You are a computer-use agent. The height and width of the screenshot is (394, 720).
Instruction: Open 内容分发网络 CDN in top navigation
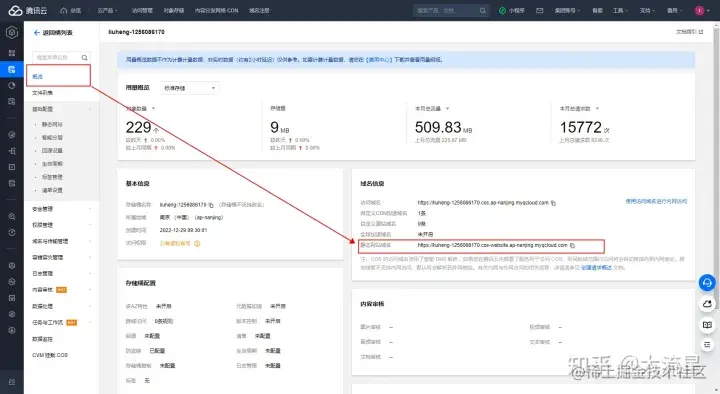[216, 11]
